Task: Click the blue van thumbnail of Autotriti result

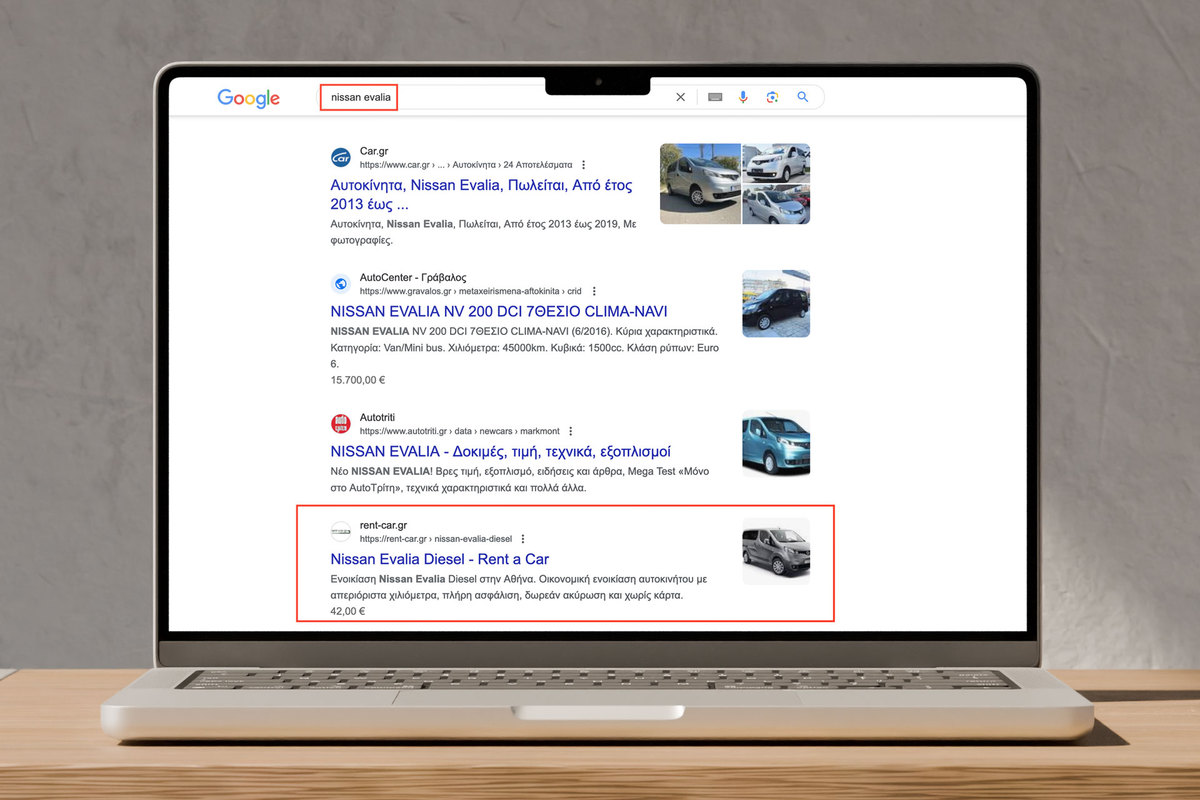Action: (x=776, y=443)
